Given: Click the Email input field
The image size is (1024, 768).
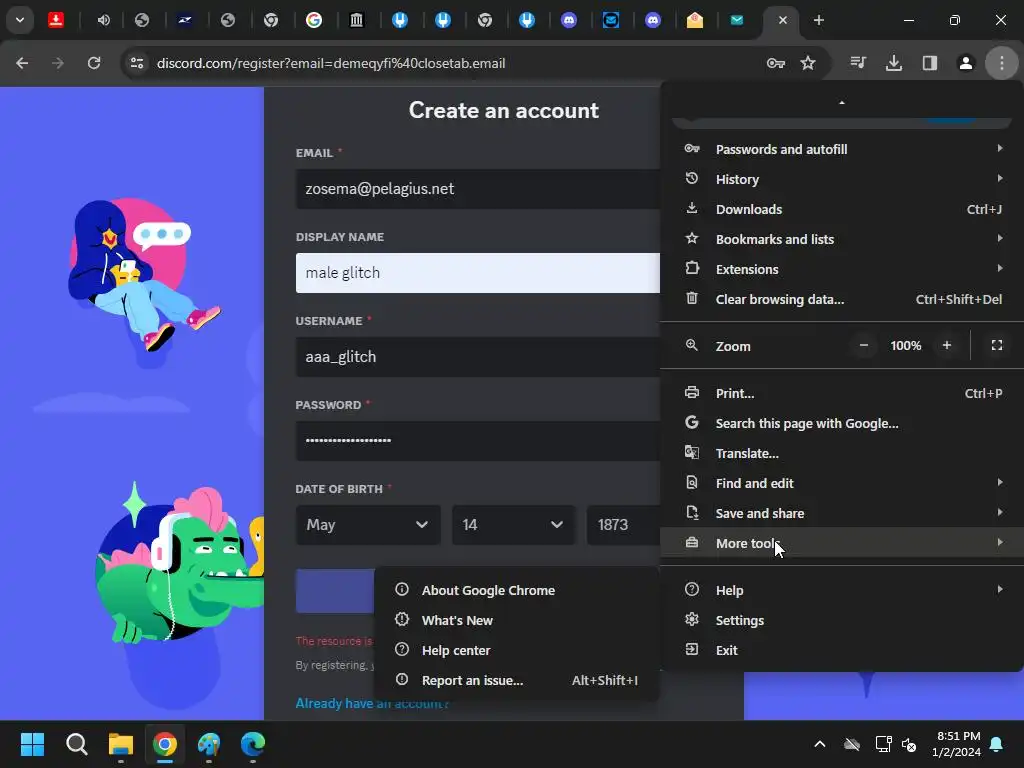Looking at the screenshot, I should click(x=477, y=189).
